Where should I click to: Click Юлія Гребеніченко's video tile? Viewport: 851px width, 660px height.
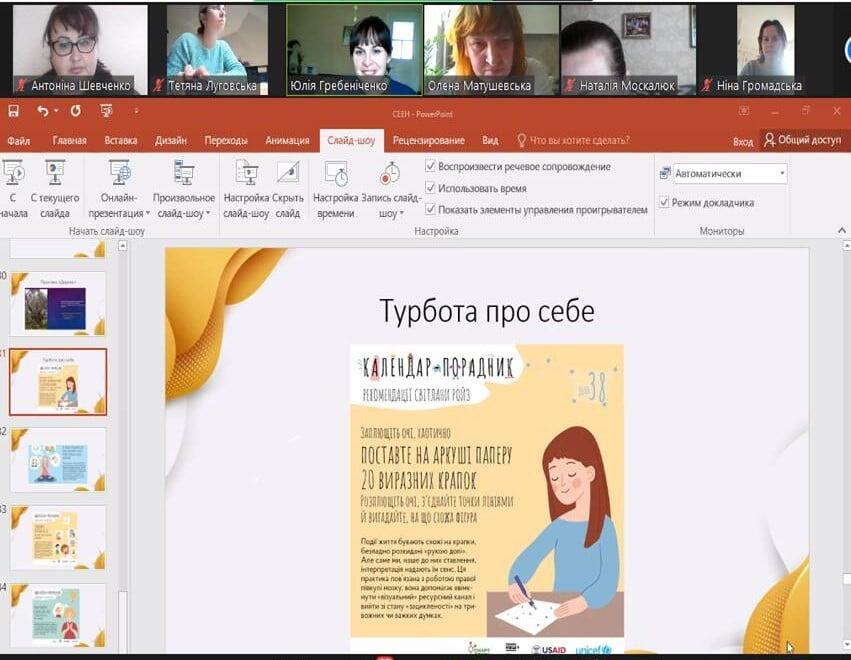354,50
